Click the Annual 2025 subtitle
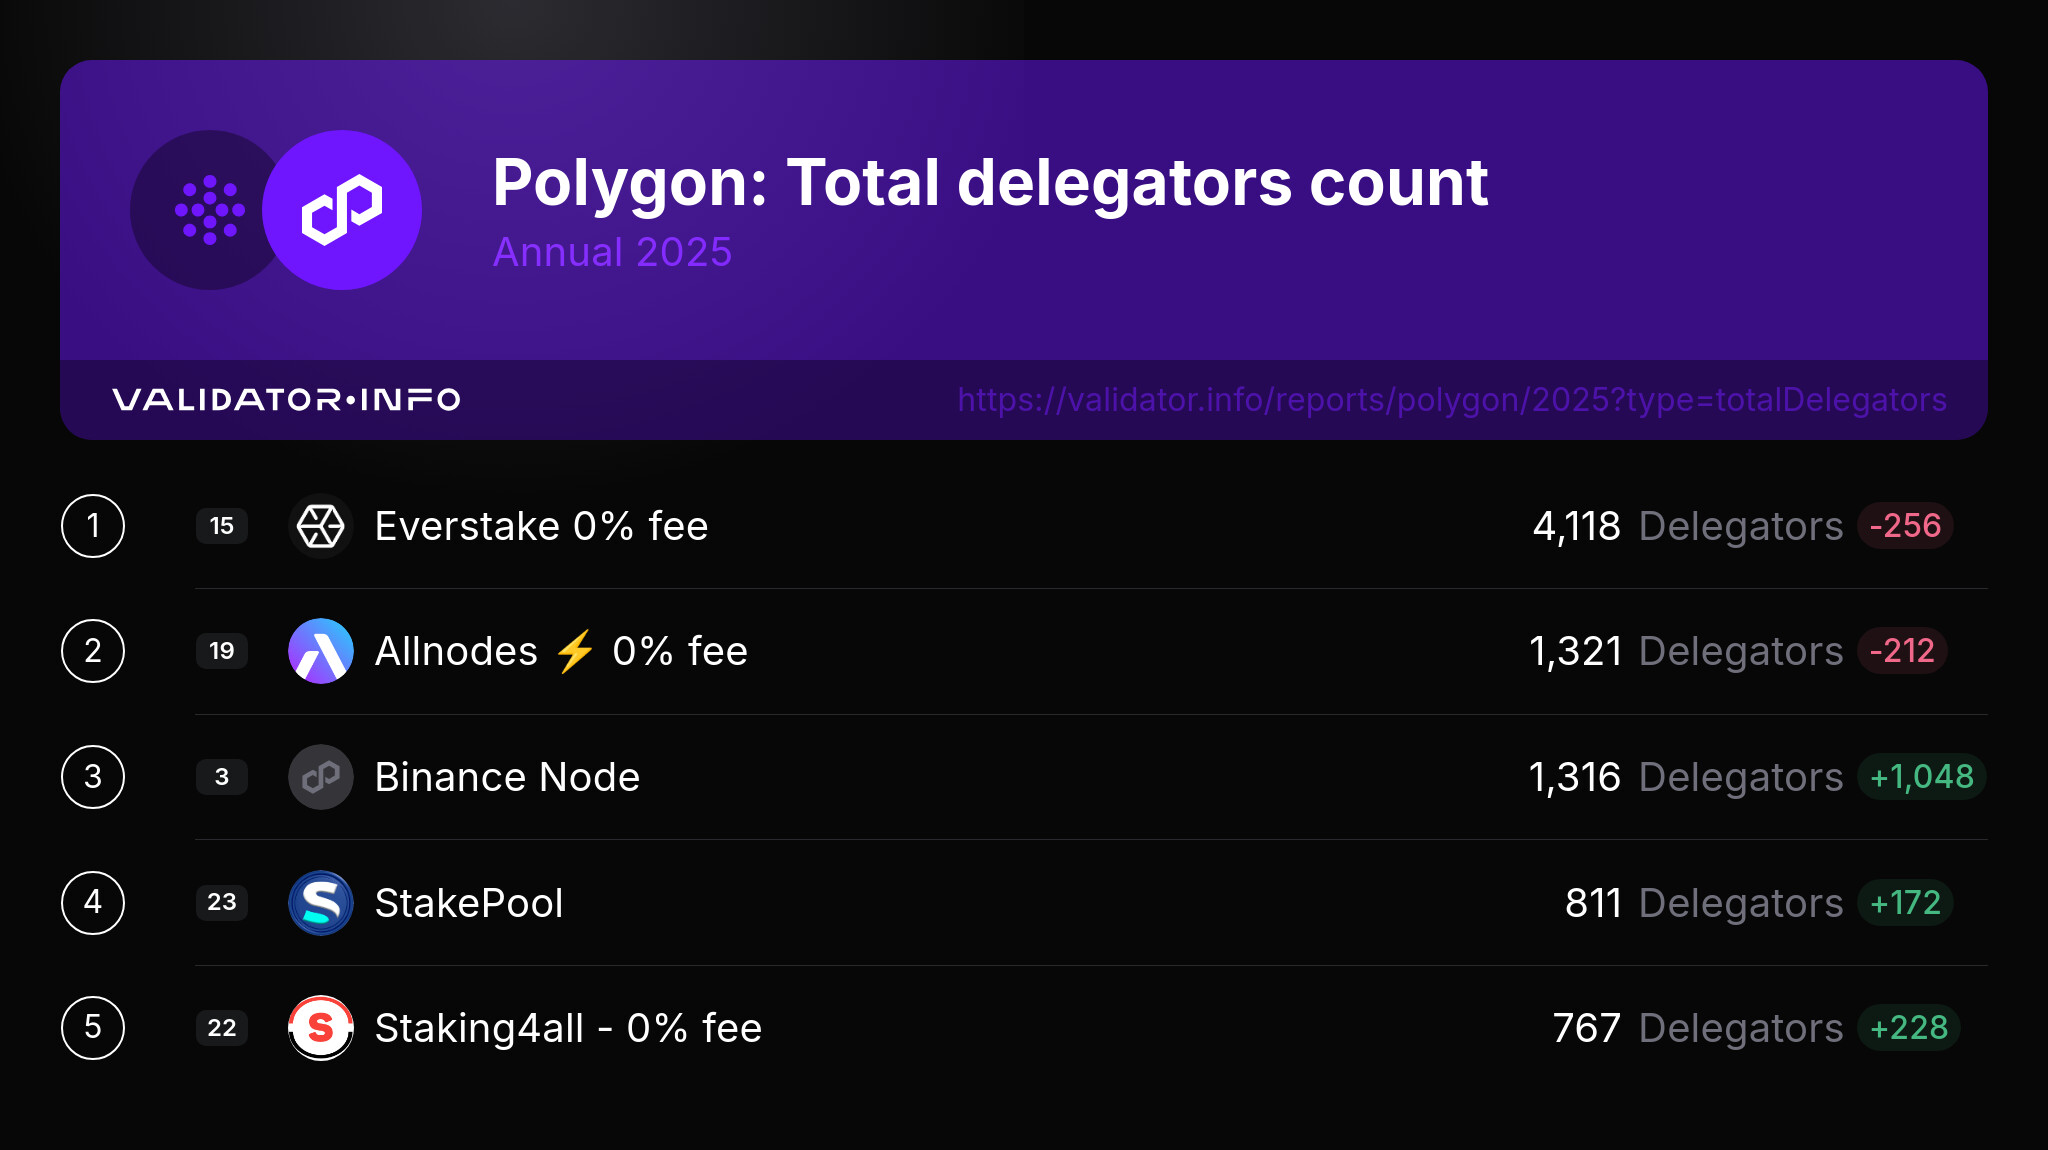The height and width of the screenshot is (1150, 2048). pos(612,252)
